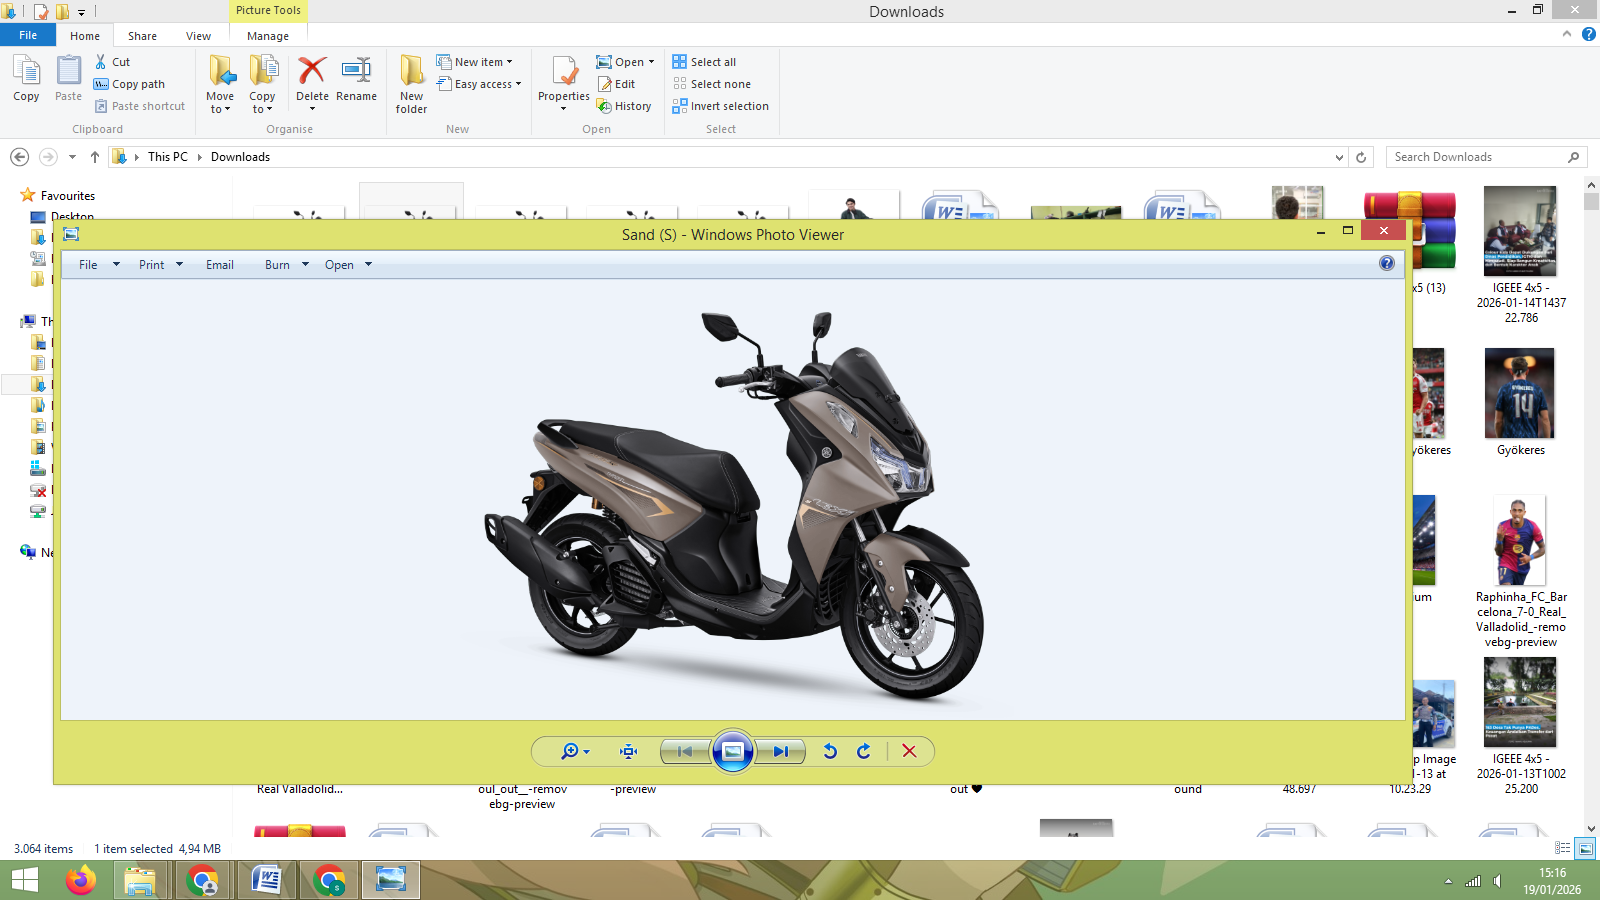
Task: Switch to details view icon in status bar
Action: click(x=1563, y=848)
